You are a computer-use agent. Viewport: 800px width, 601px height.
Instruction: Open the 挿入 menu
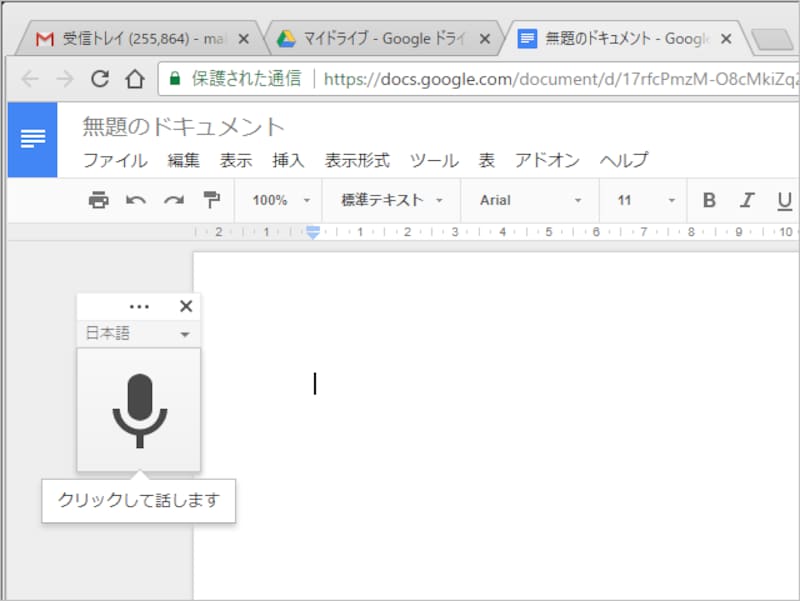point(288,159)
